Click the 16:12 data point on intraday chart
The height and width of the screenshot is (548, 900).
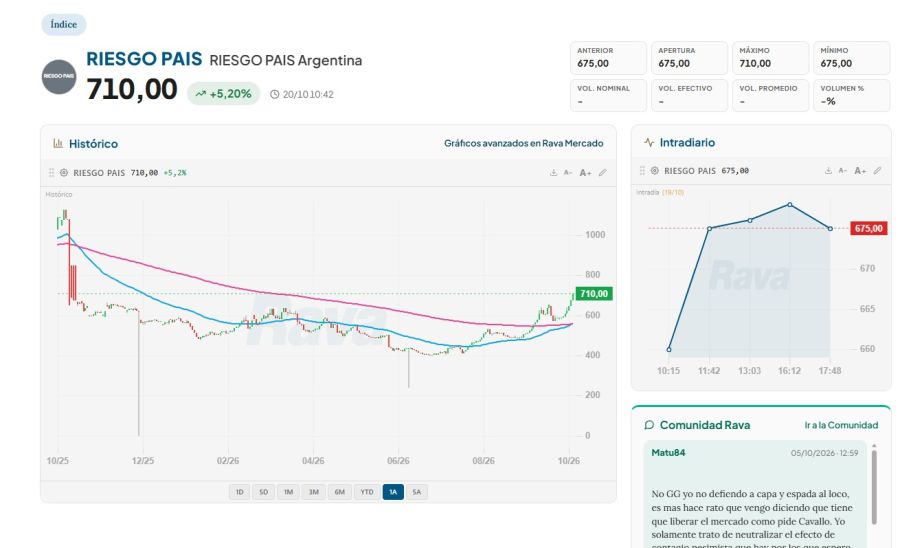(790, 205)
